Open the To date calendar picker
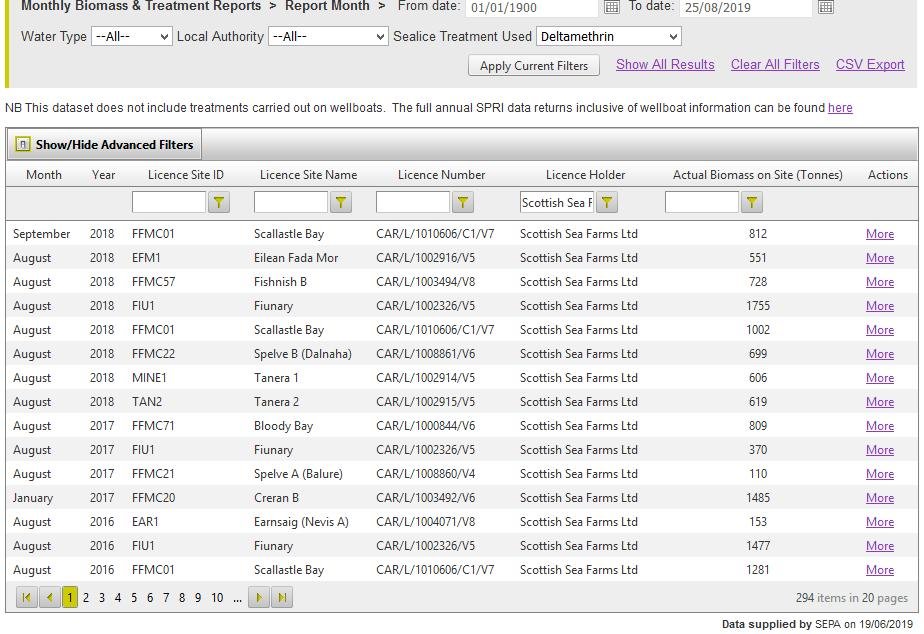Screen dimensions: 924x634 tap(825, 8)
